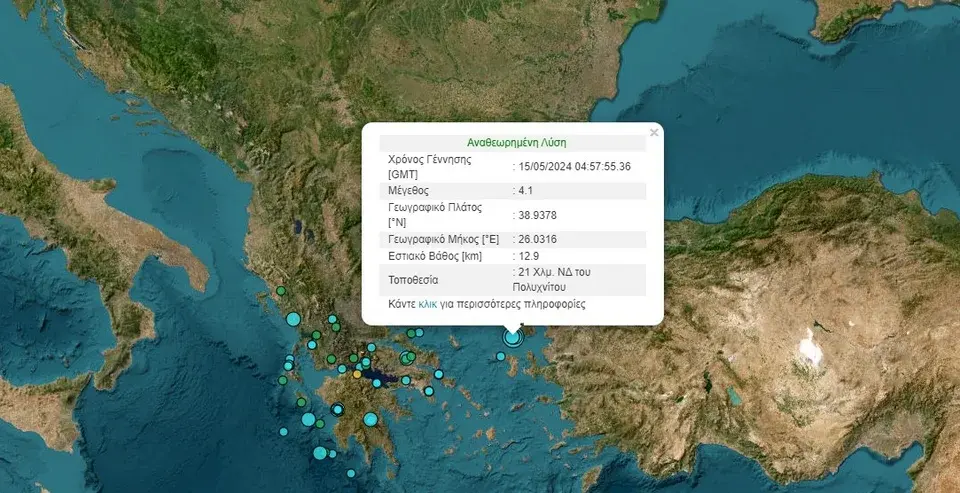960x493 pixels.
Task: Select the magnitude value 4.1
Action: pyautogui.click(x=526, y=190)
